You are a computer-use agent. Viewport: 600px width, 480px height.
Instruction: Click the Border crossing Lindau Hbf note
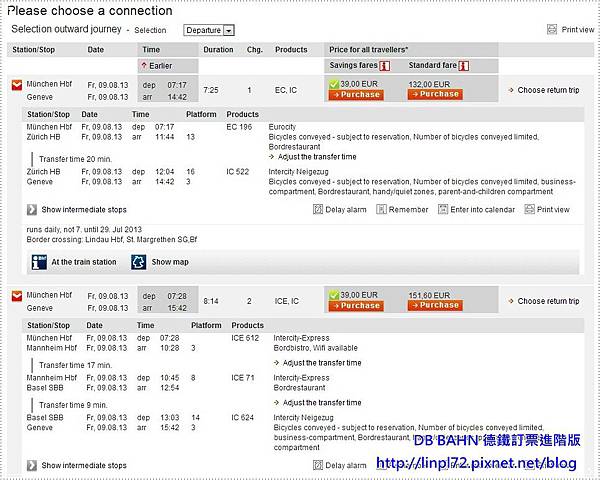[x=112, y=240]
